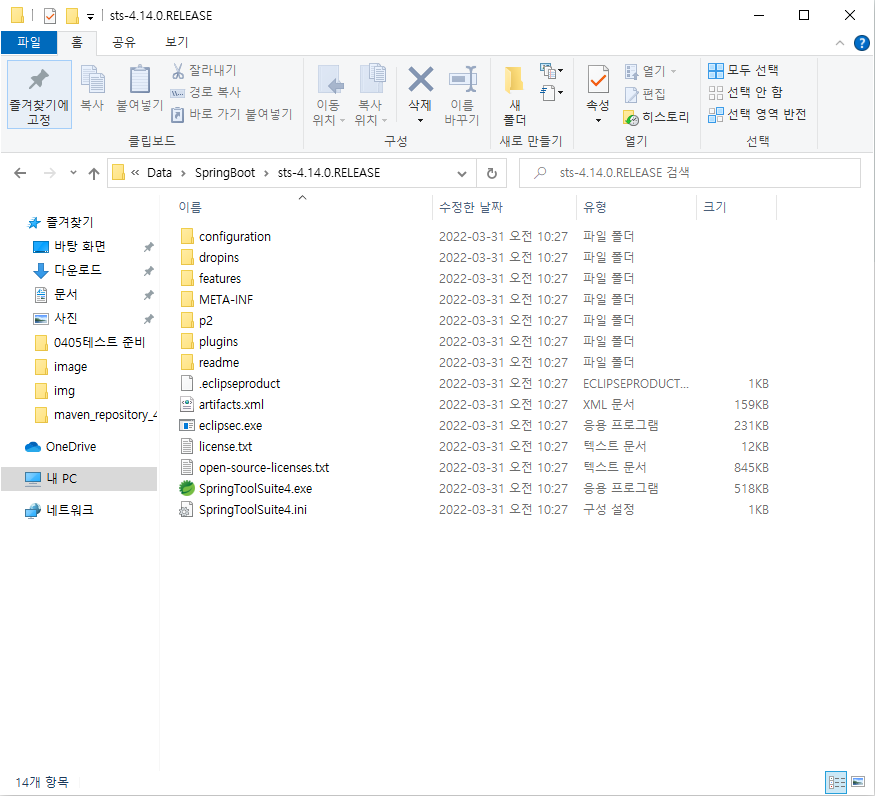Switch to the Share (공유) tab
The width and height of the screenshot is (875, 796).
124,42
